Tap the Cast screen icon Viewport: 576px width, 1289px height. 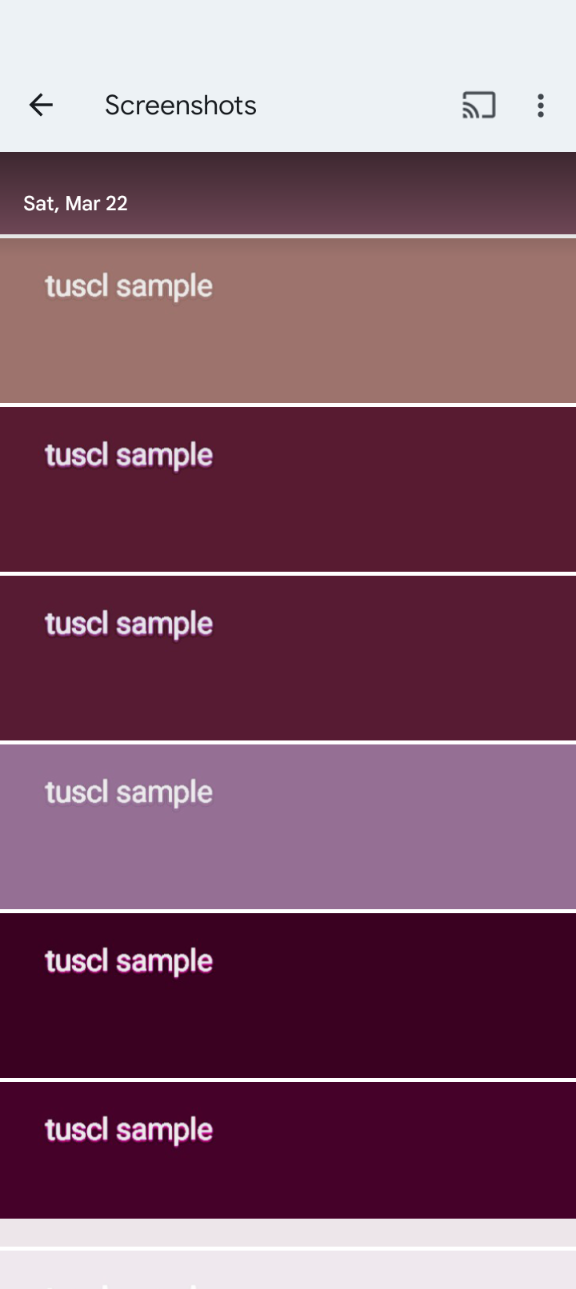[479, 105]
